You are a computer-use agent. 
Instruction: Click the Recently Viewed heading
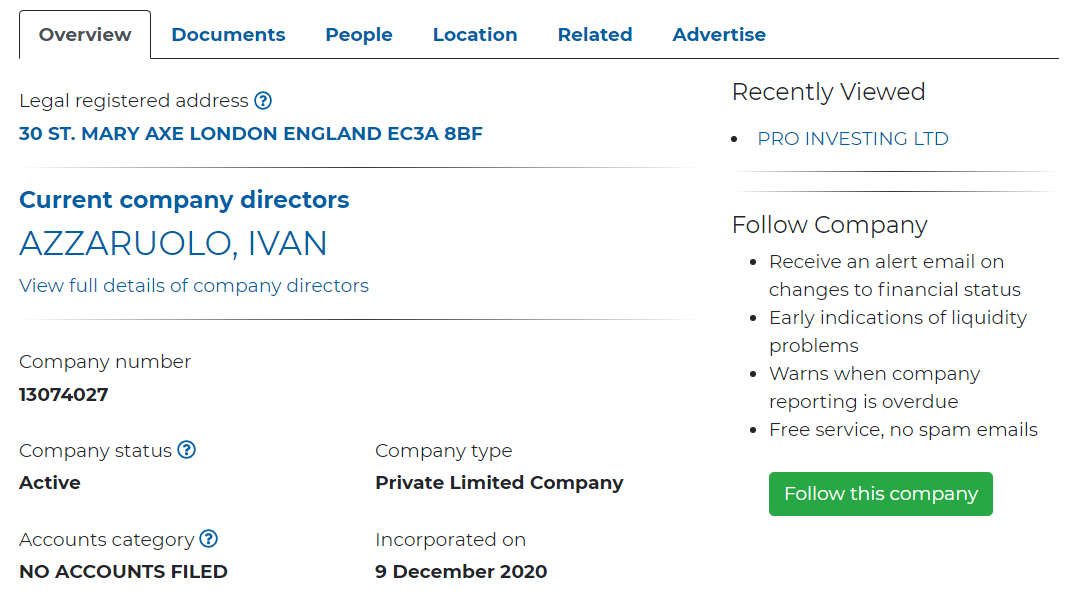828,92
